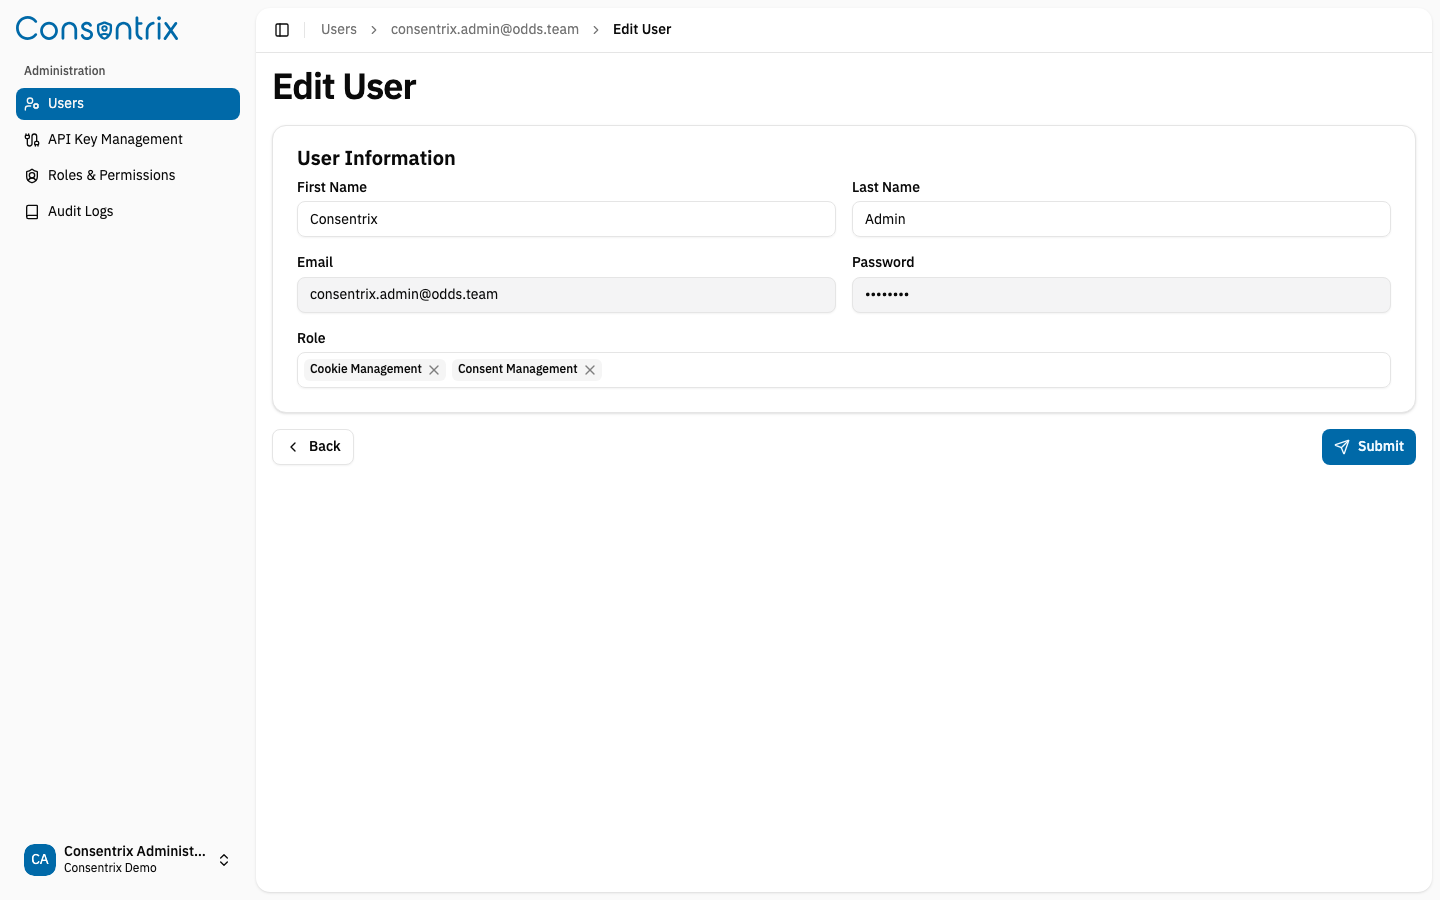The image size is (1440, 900).
Task: Click the Cookie Management tag label
Action: [366, 369]
